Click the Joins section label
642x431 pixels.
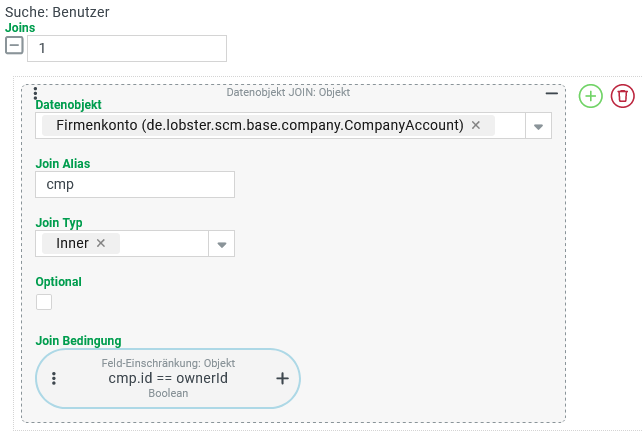pos(20,28)
